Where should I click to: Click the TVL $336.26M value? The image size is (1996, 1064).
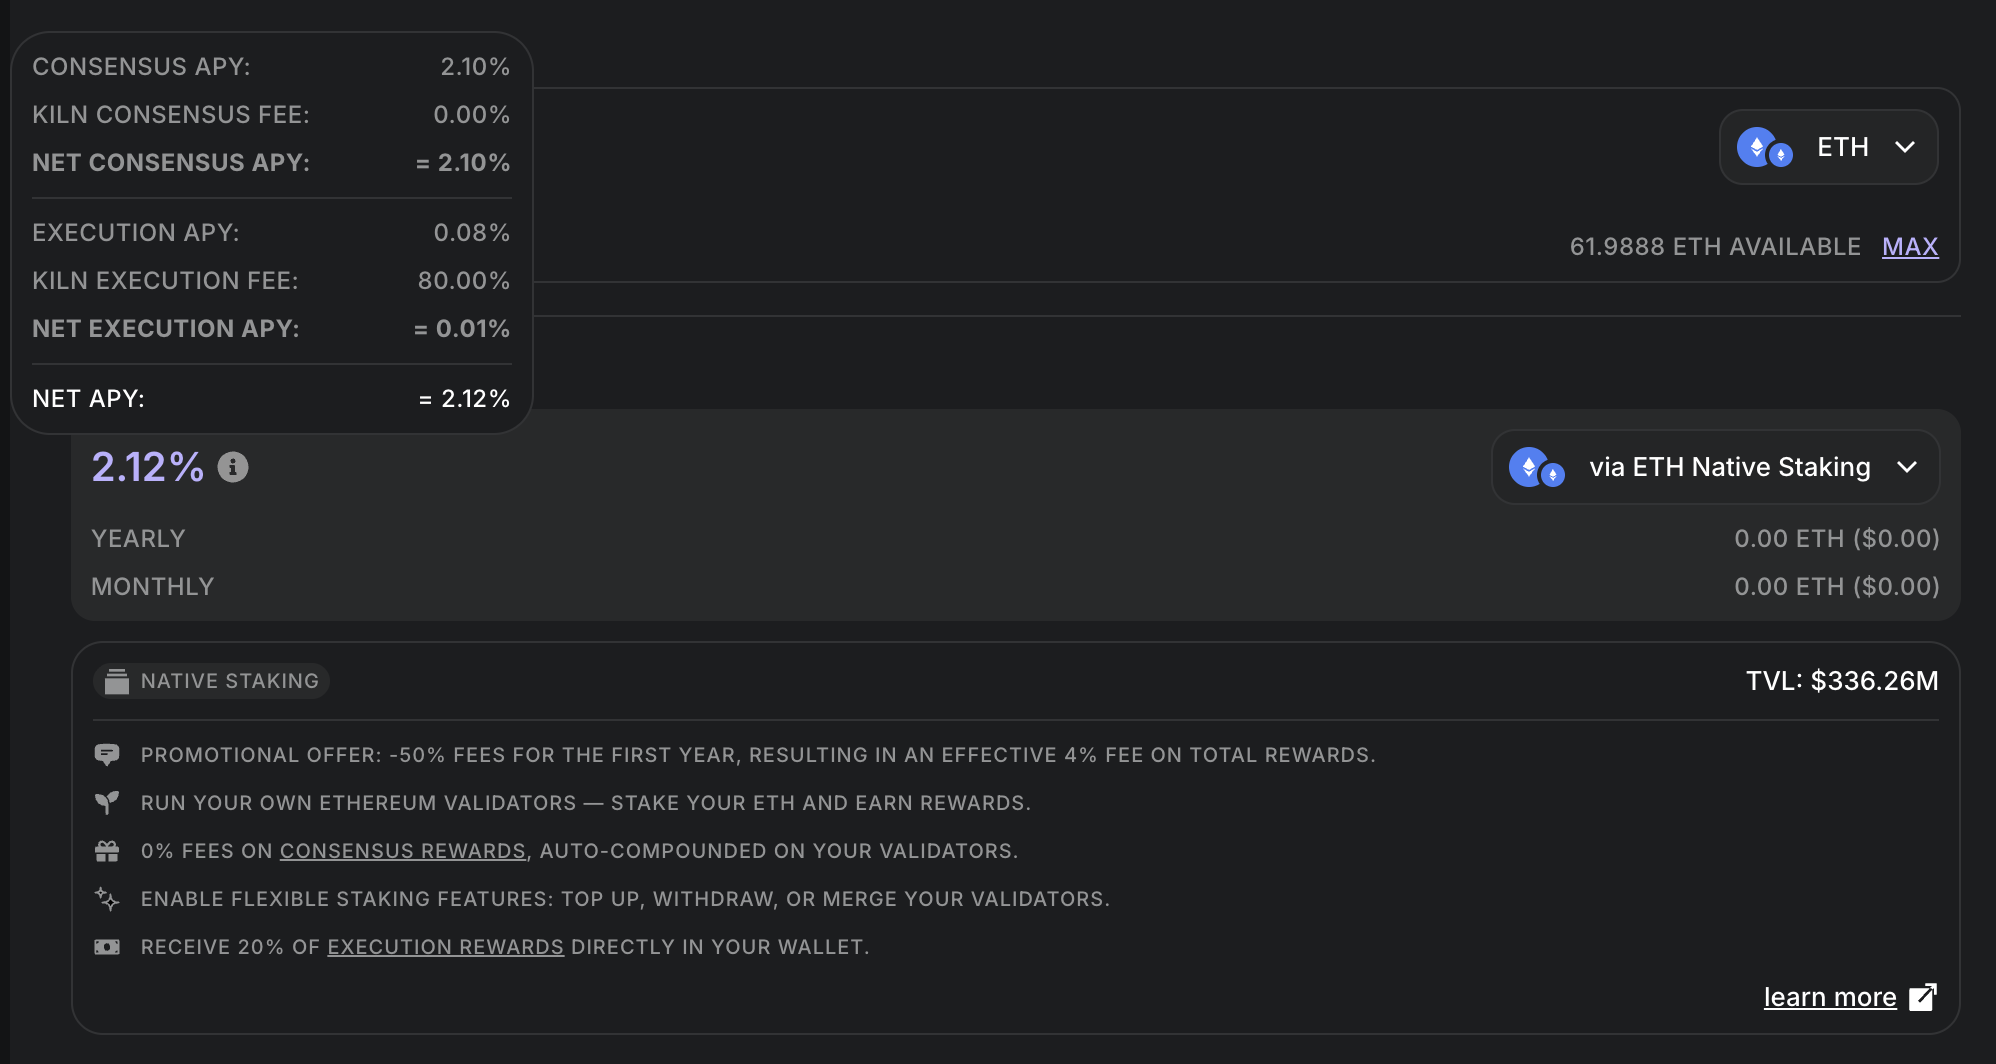click(1842, 681)
